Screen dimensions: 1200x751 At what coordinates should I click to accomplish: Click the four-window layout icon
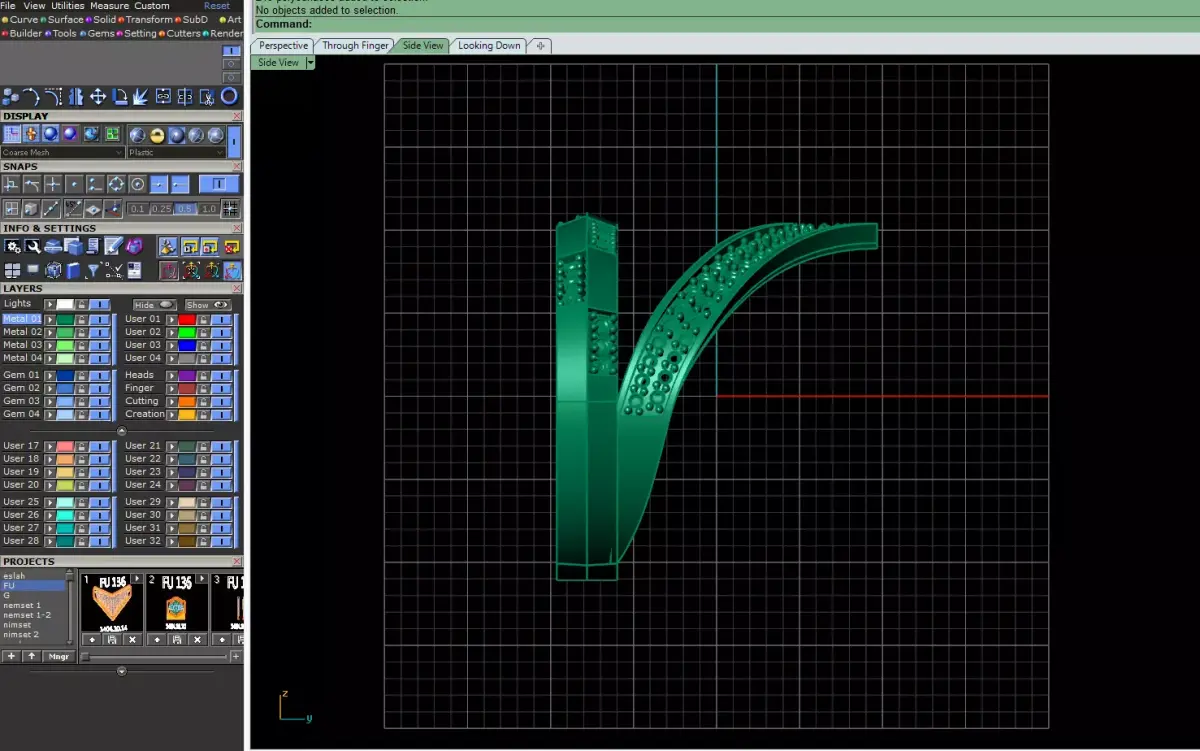pos(12,270)
